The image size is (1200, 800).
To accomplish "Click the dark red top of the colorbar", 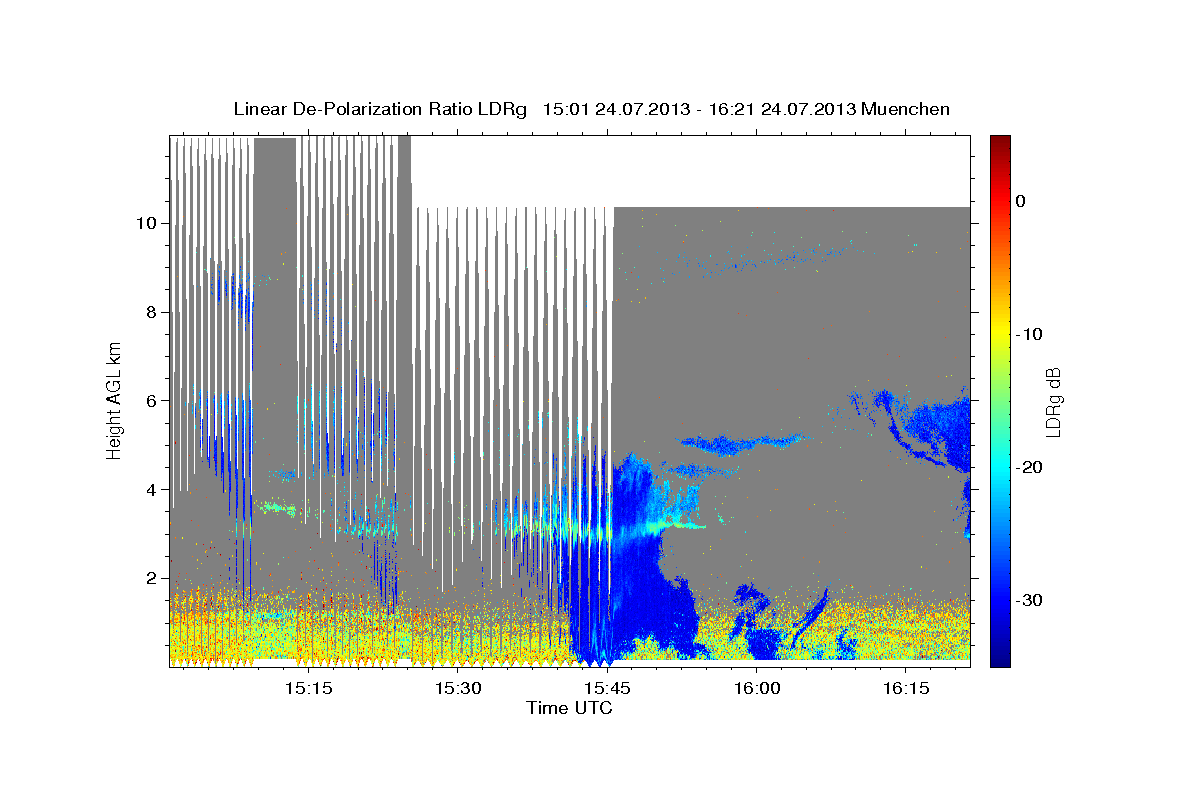I will [1000, 142].
